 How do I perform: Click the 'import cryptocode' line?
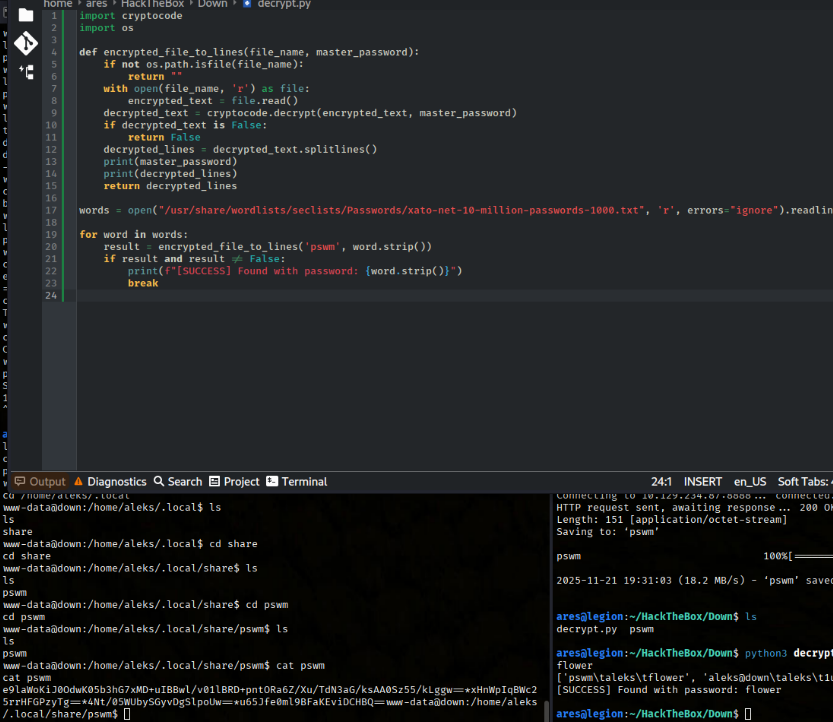click(x=131, y=15)
